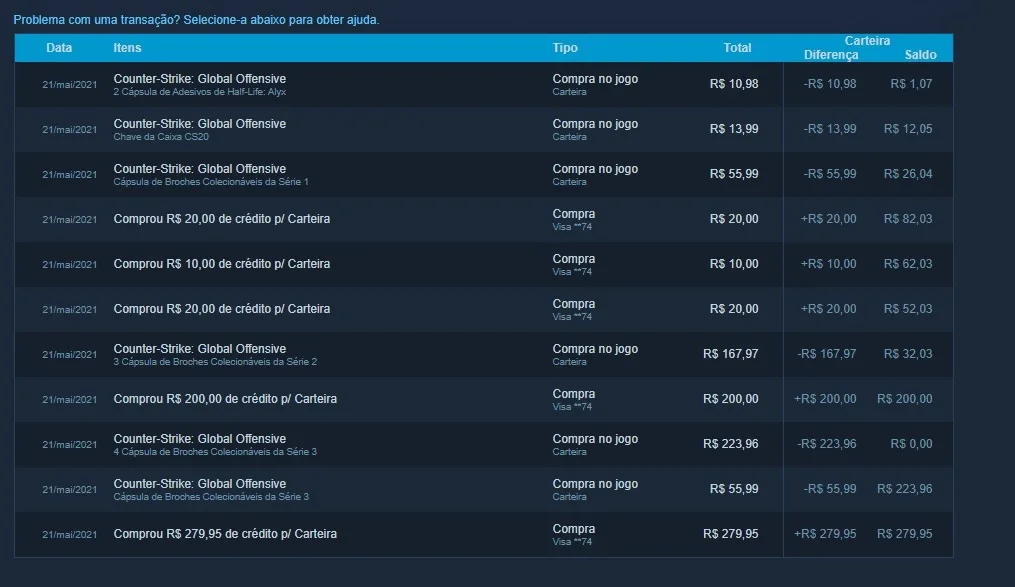Click the R$ 0,00 balance value

911,444
